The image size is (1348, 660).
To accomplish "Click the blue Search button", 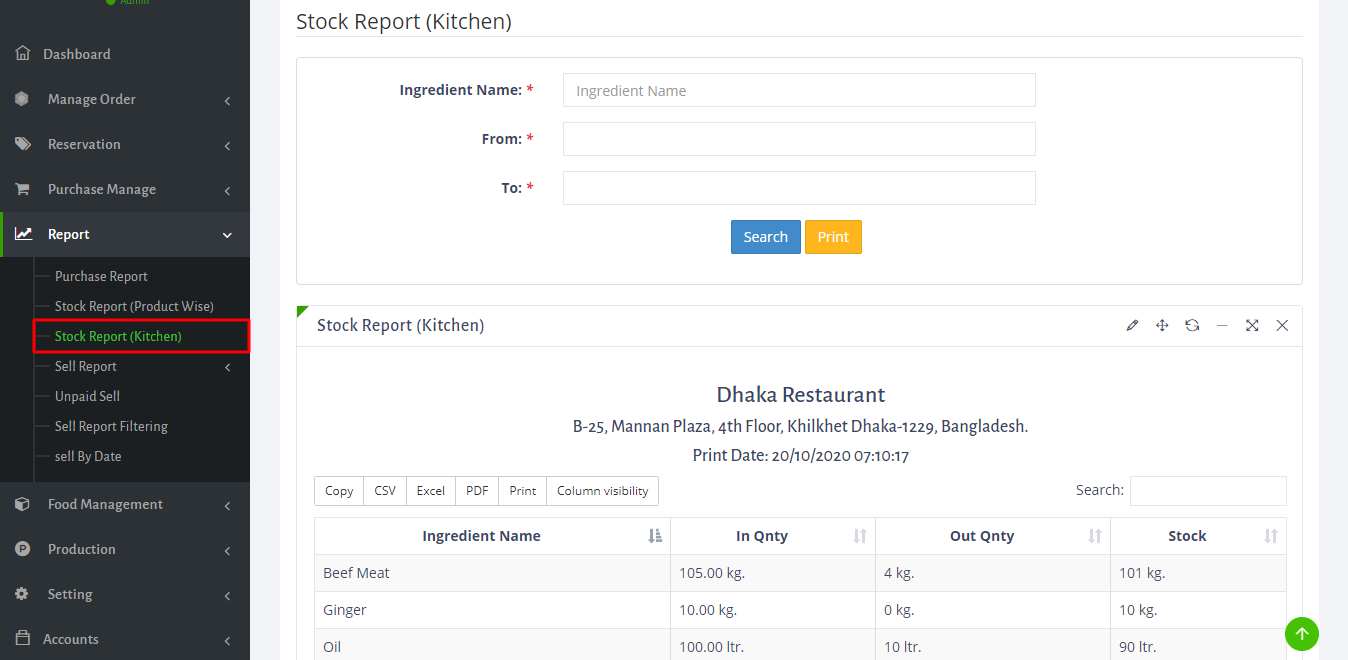I will point(765,237).
